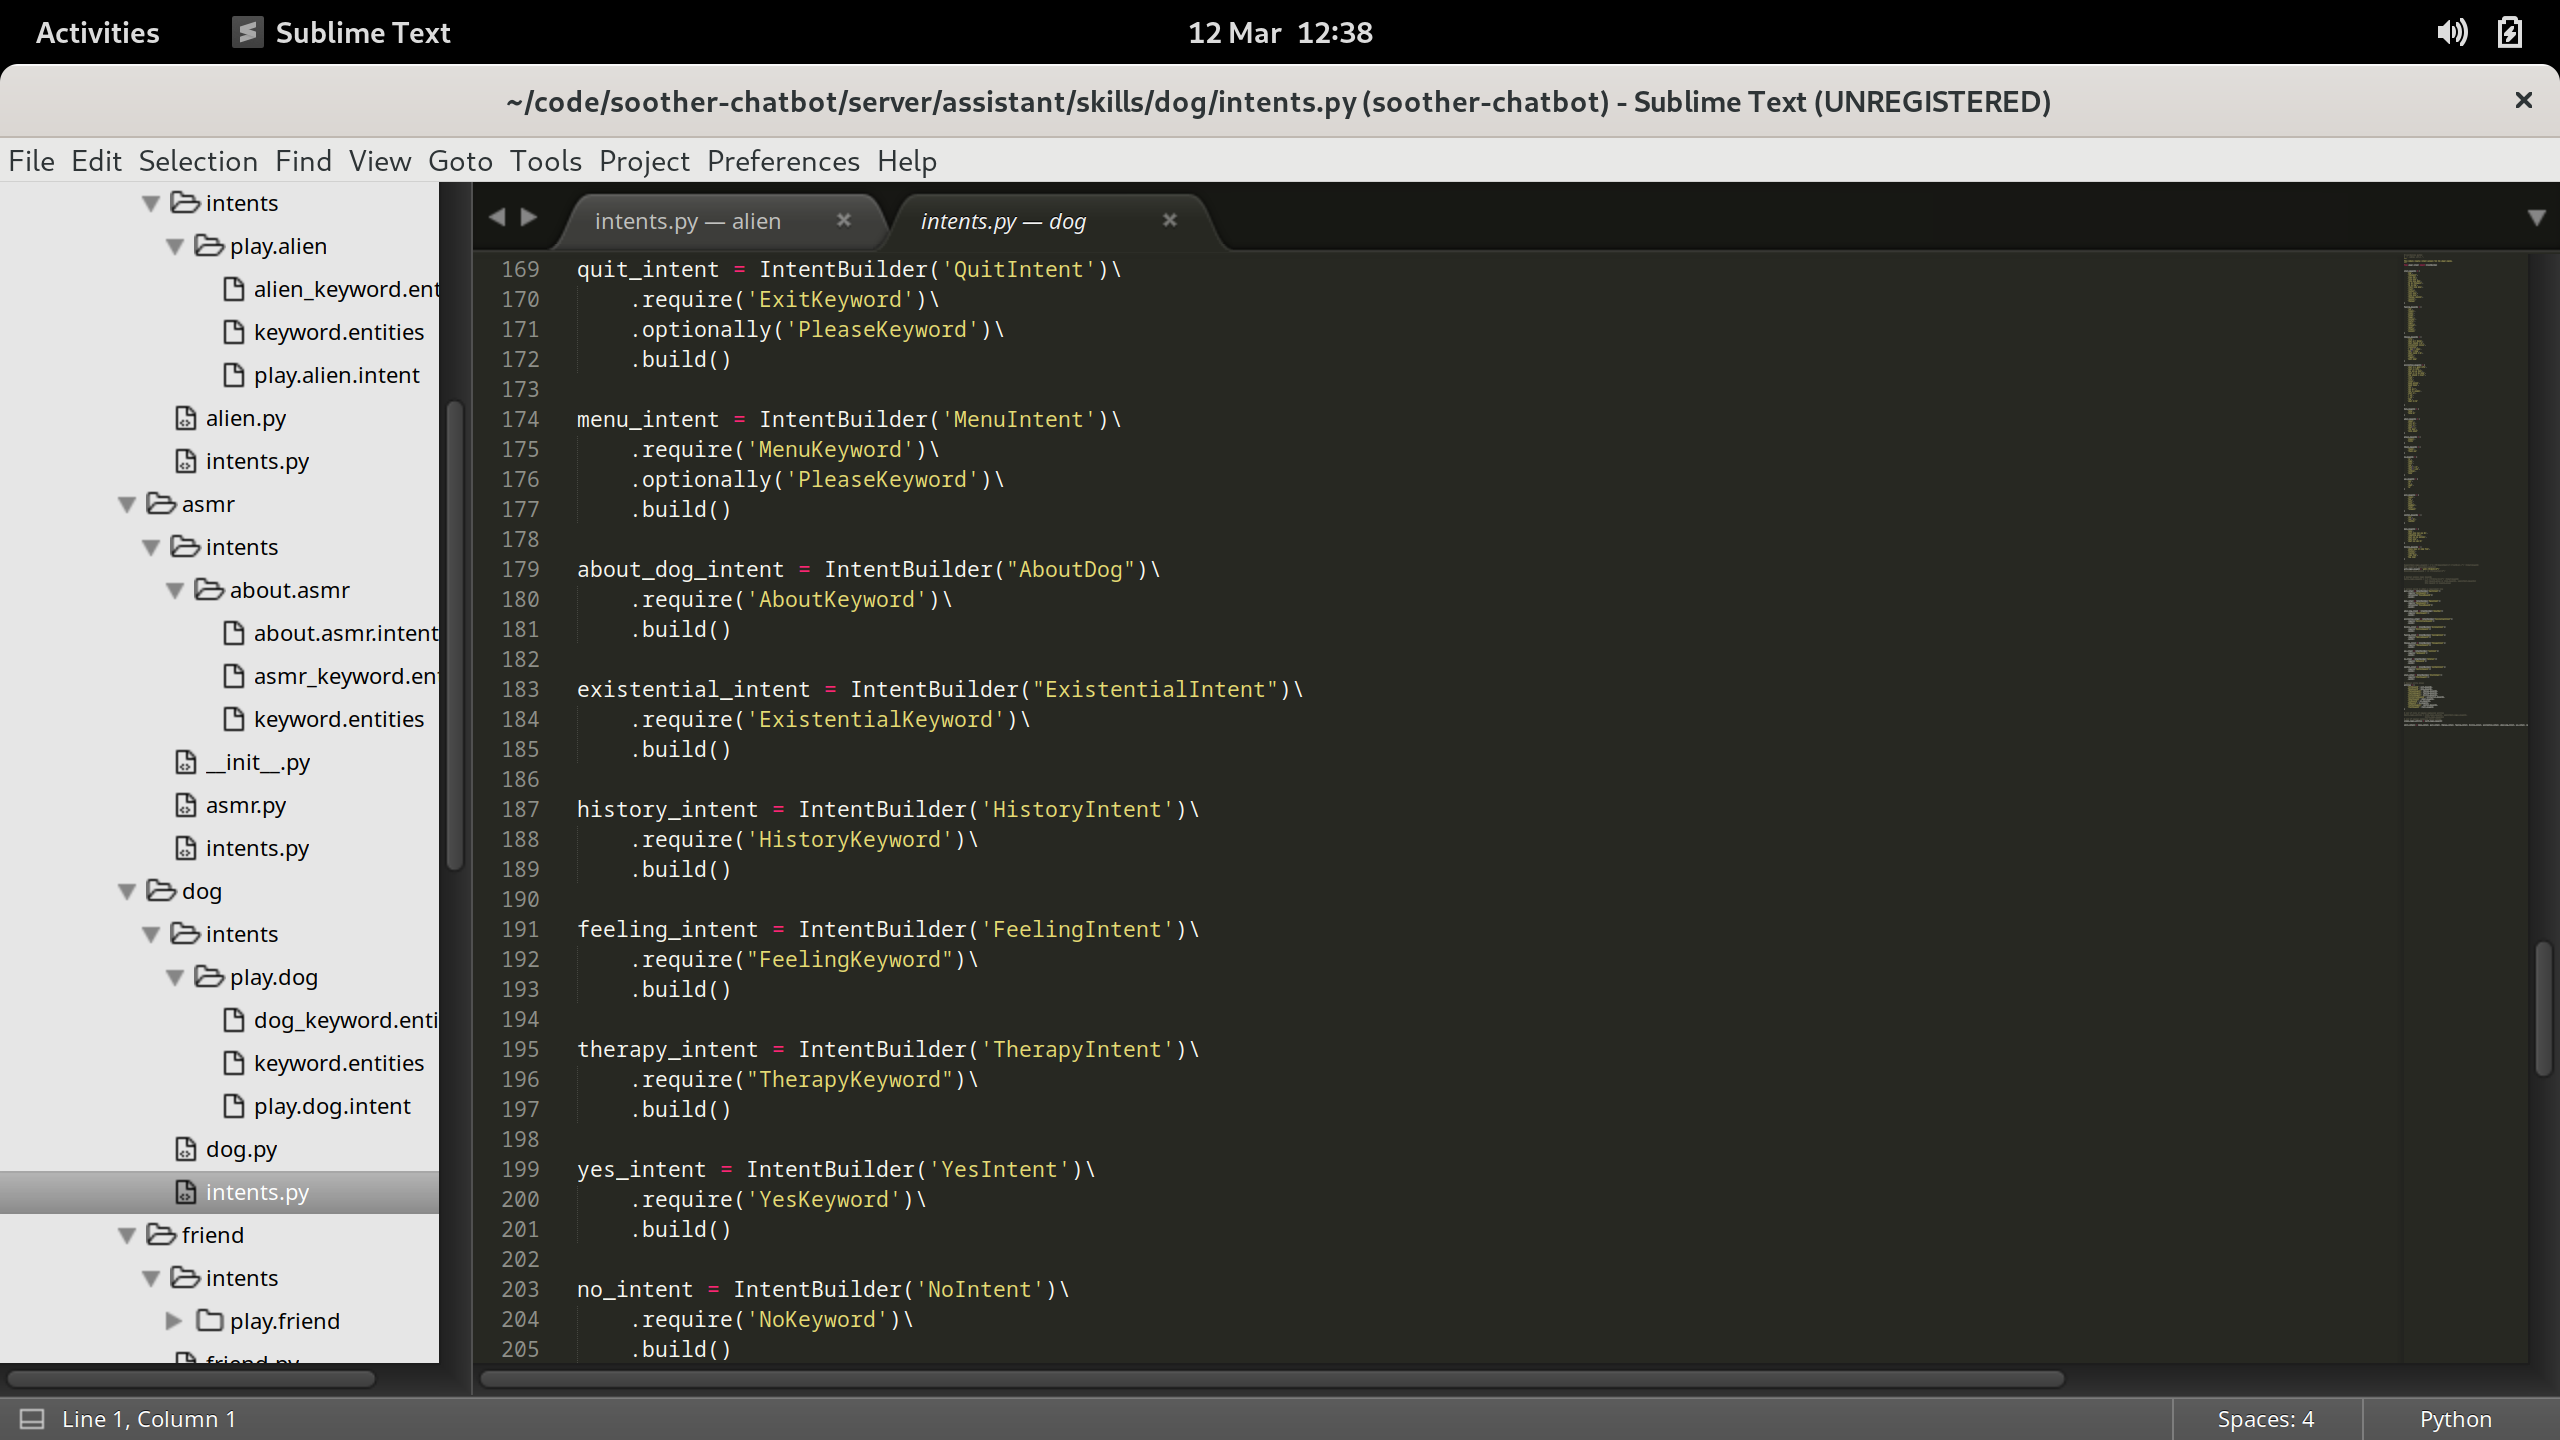The image size is (2560, 1440).
Task: Collapse the asmr folder
Action: pyautogui.click(x=127, y=504)
